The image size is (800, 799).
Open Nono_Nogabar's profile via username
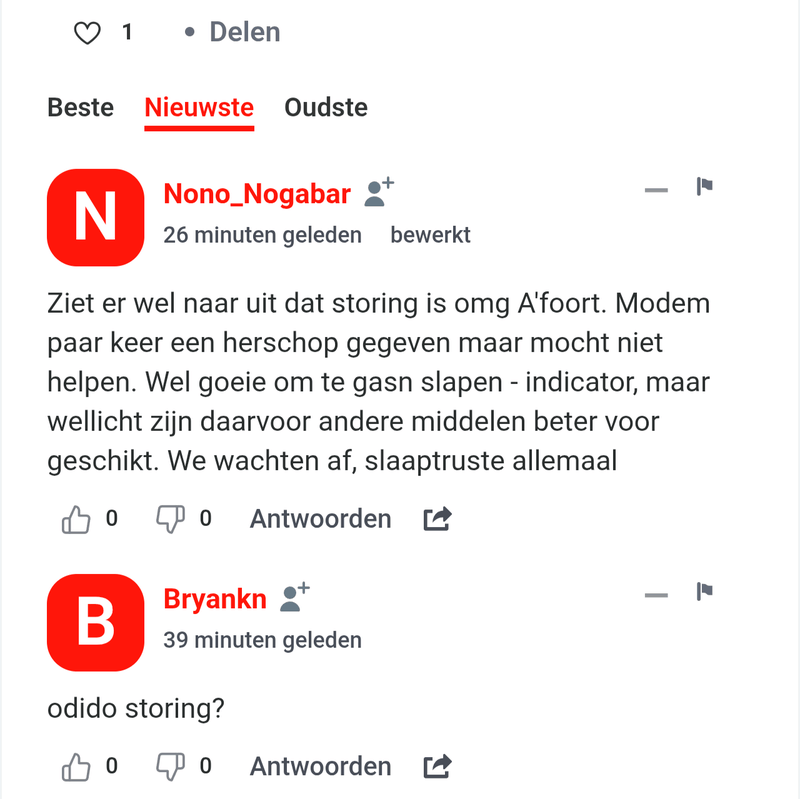[x=257, y=193]
